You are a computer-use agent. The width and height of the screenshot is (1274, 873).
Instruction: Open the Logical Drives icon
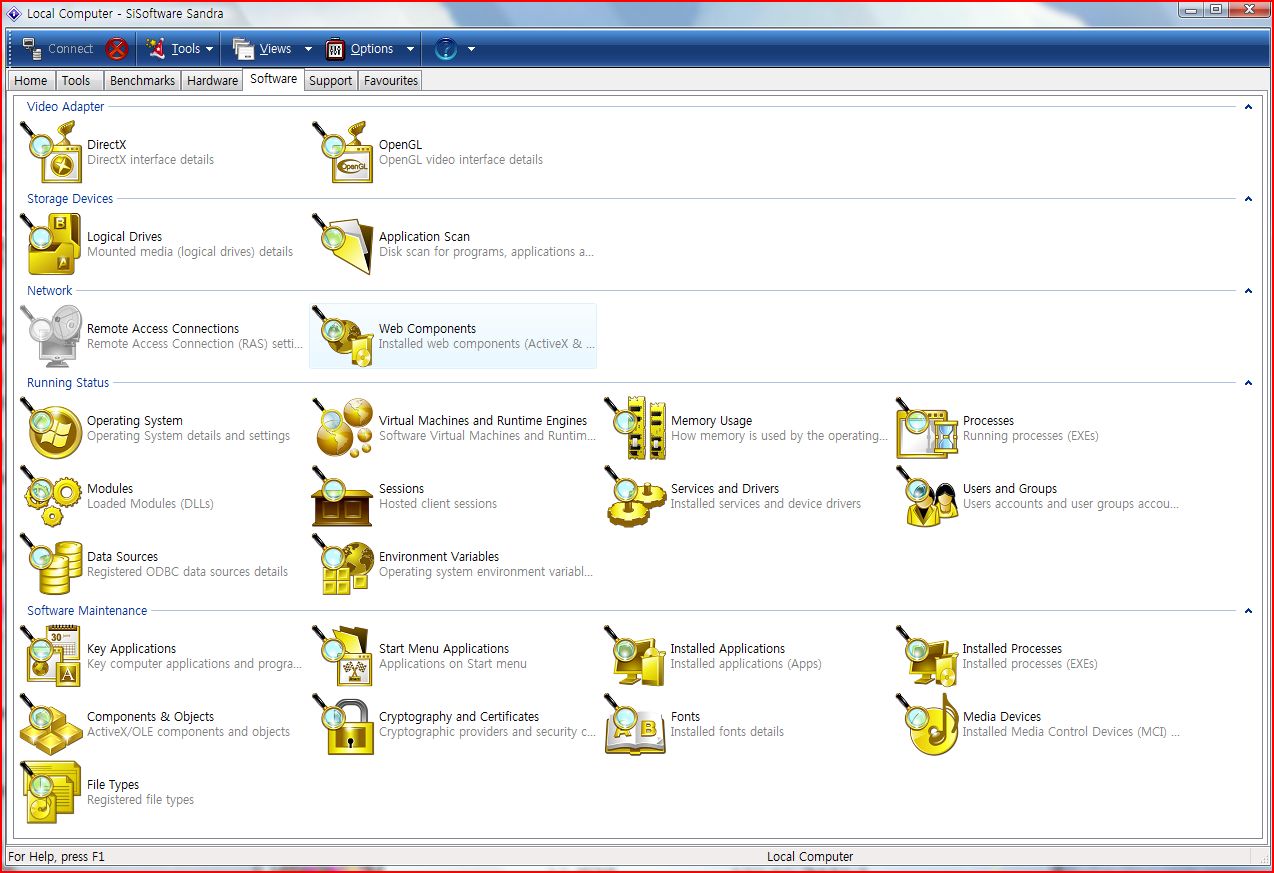[51, 244]
